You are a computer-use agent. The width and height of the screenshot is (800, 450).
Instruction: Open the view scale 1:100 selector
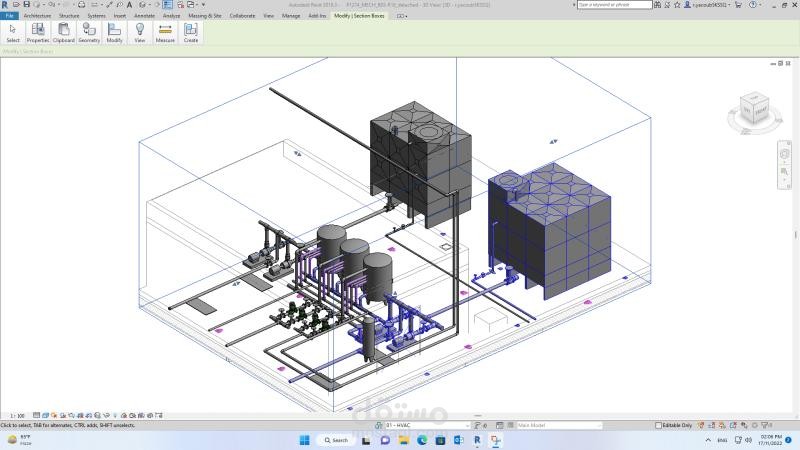pos(17,415)
